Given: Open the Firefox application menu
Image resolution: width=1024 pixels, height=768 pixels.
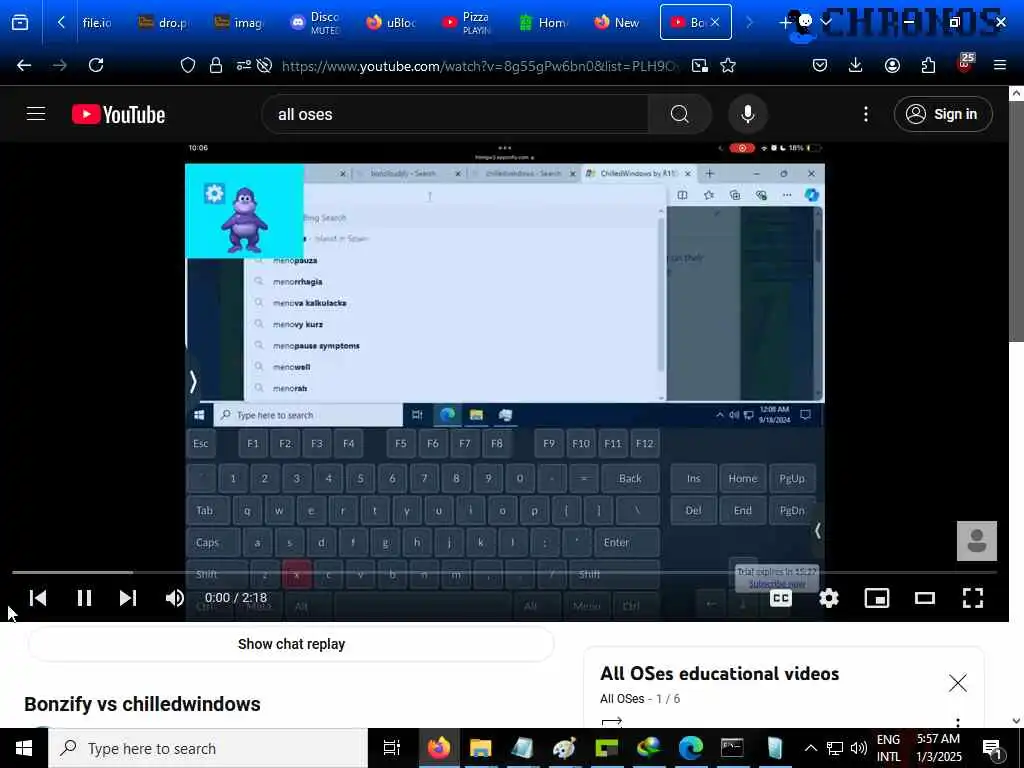Looking at the screenshot, I should tap(999, 65).
